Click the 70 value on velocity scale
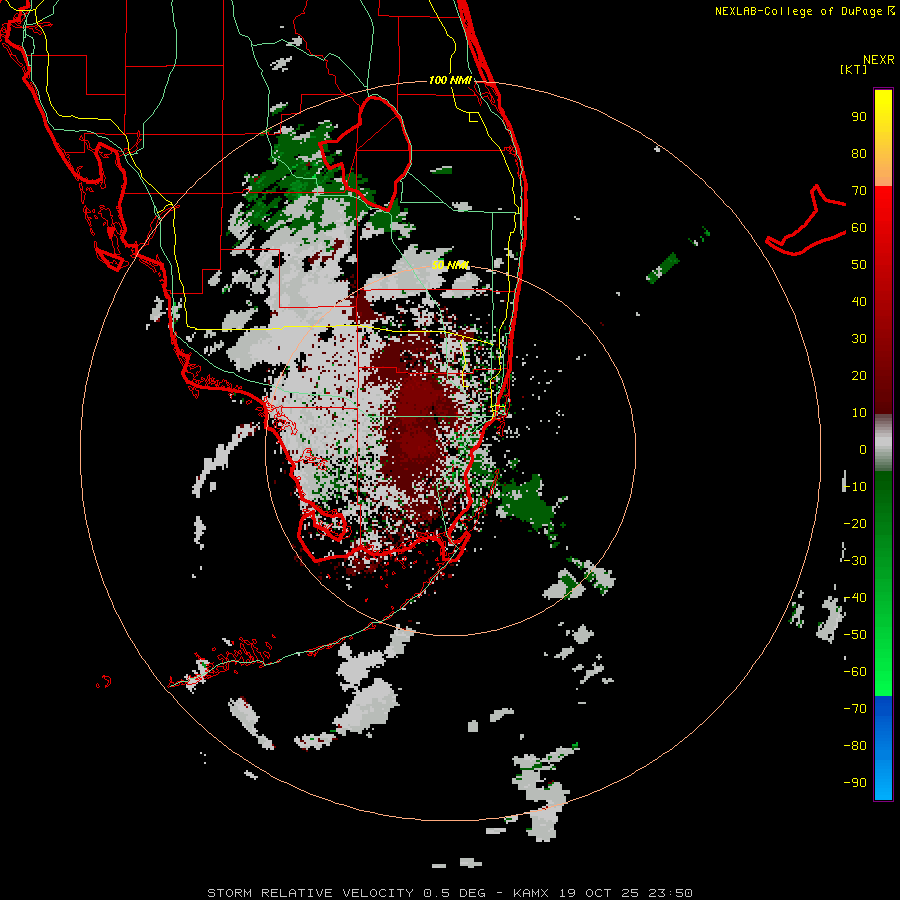 [x=859, y=191]
